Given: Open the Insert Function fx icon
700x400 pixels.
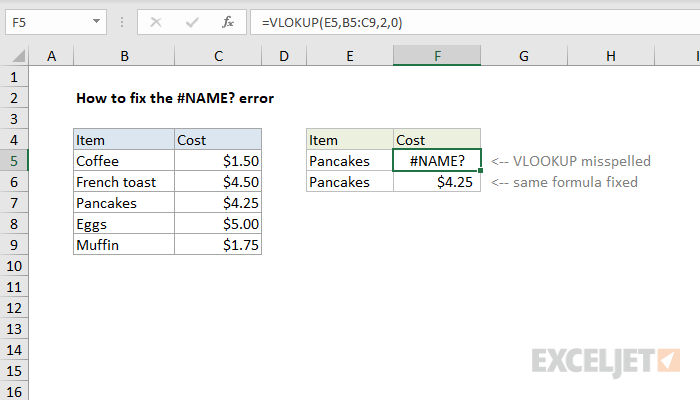Looking at the screenshot, I should [x=228, y=22].
